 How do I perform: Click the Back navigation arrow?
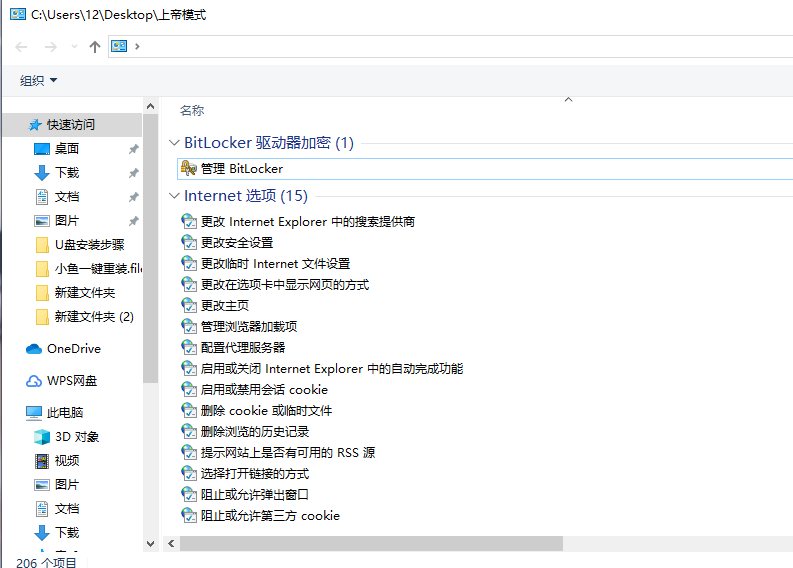pos(21,47)
